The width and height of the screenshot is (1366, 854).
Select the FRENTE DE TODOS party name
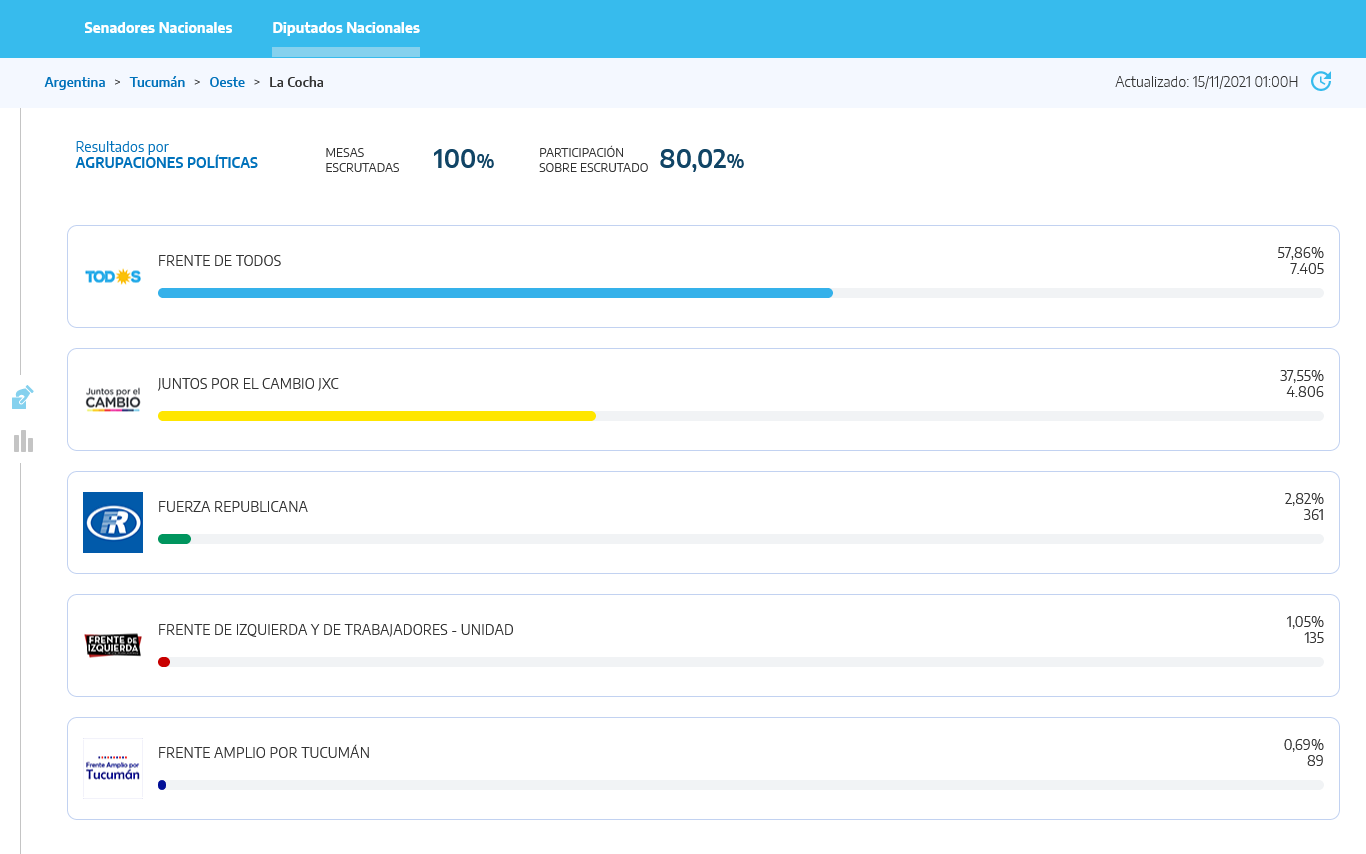tap(220, 261)
